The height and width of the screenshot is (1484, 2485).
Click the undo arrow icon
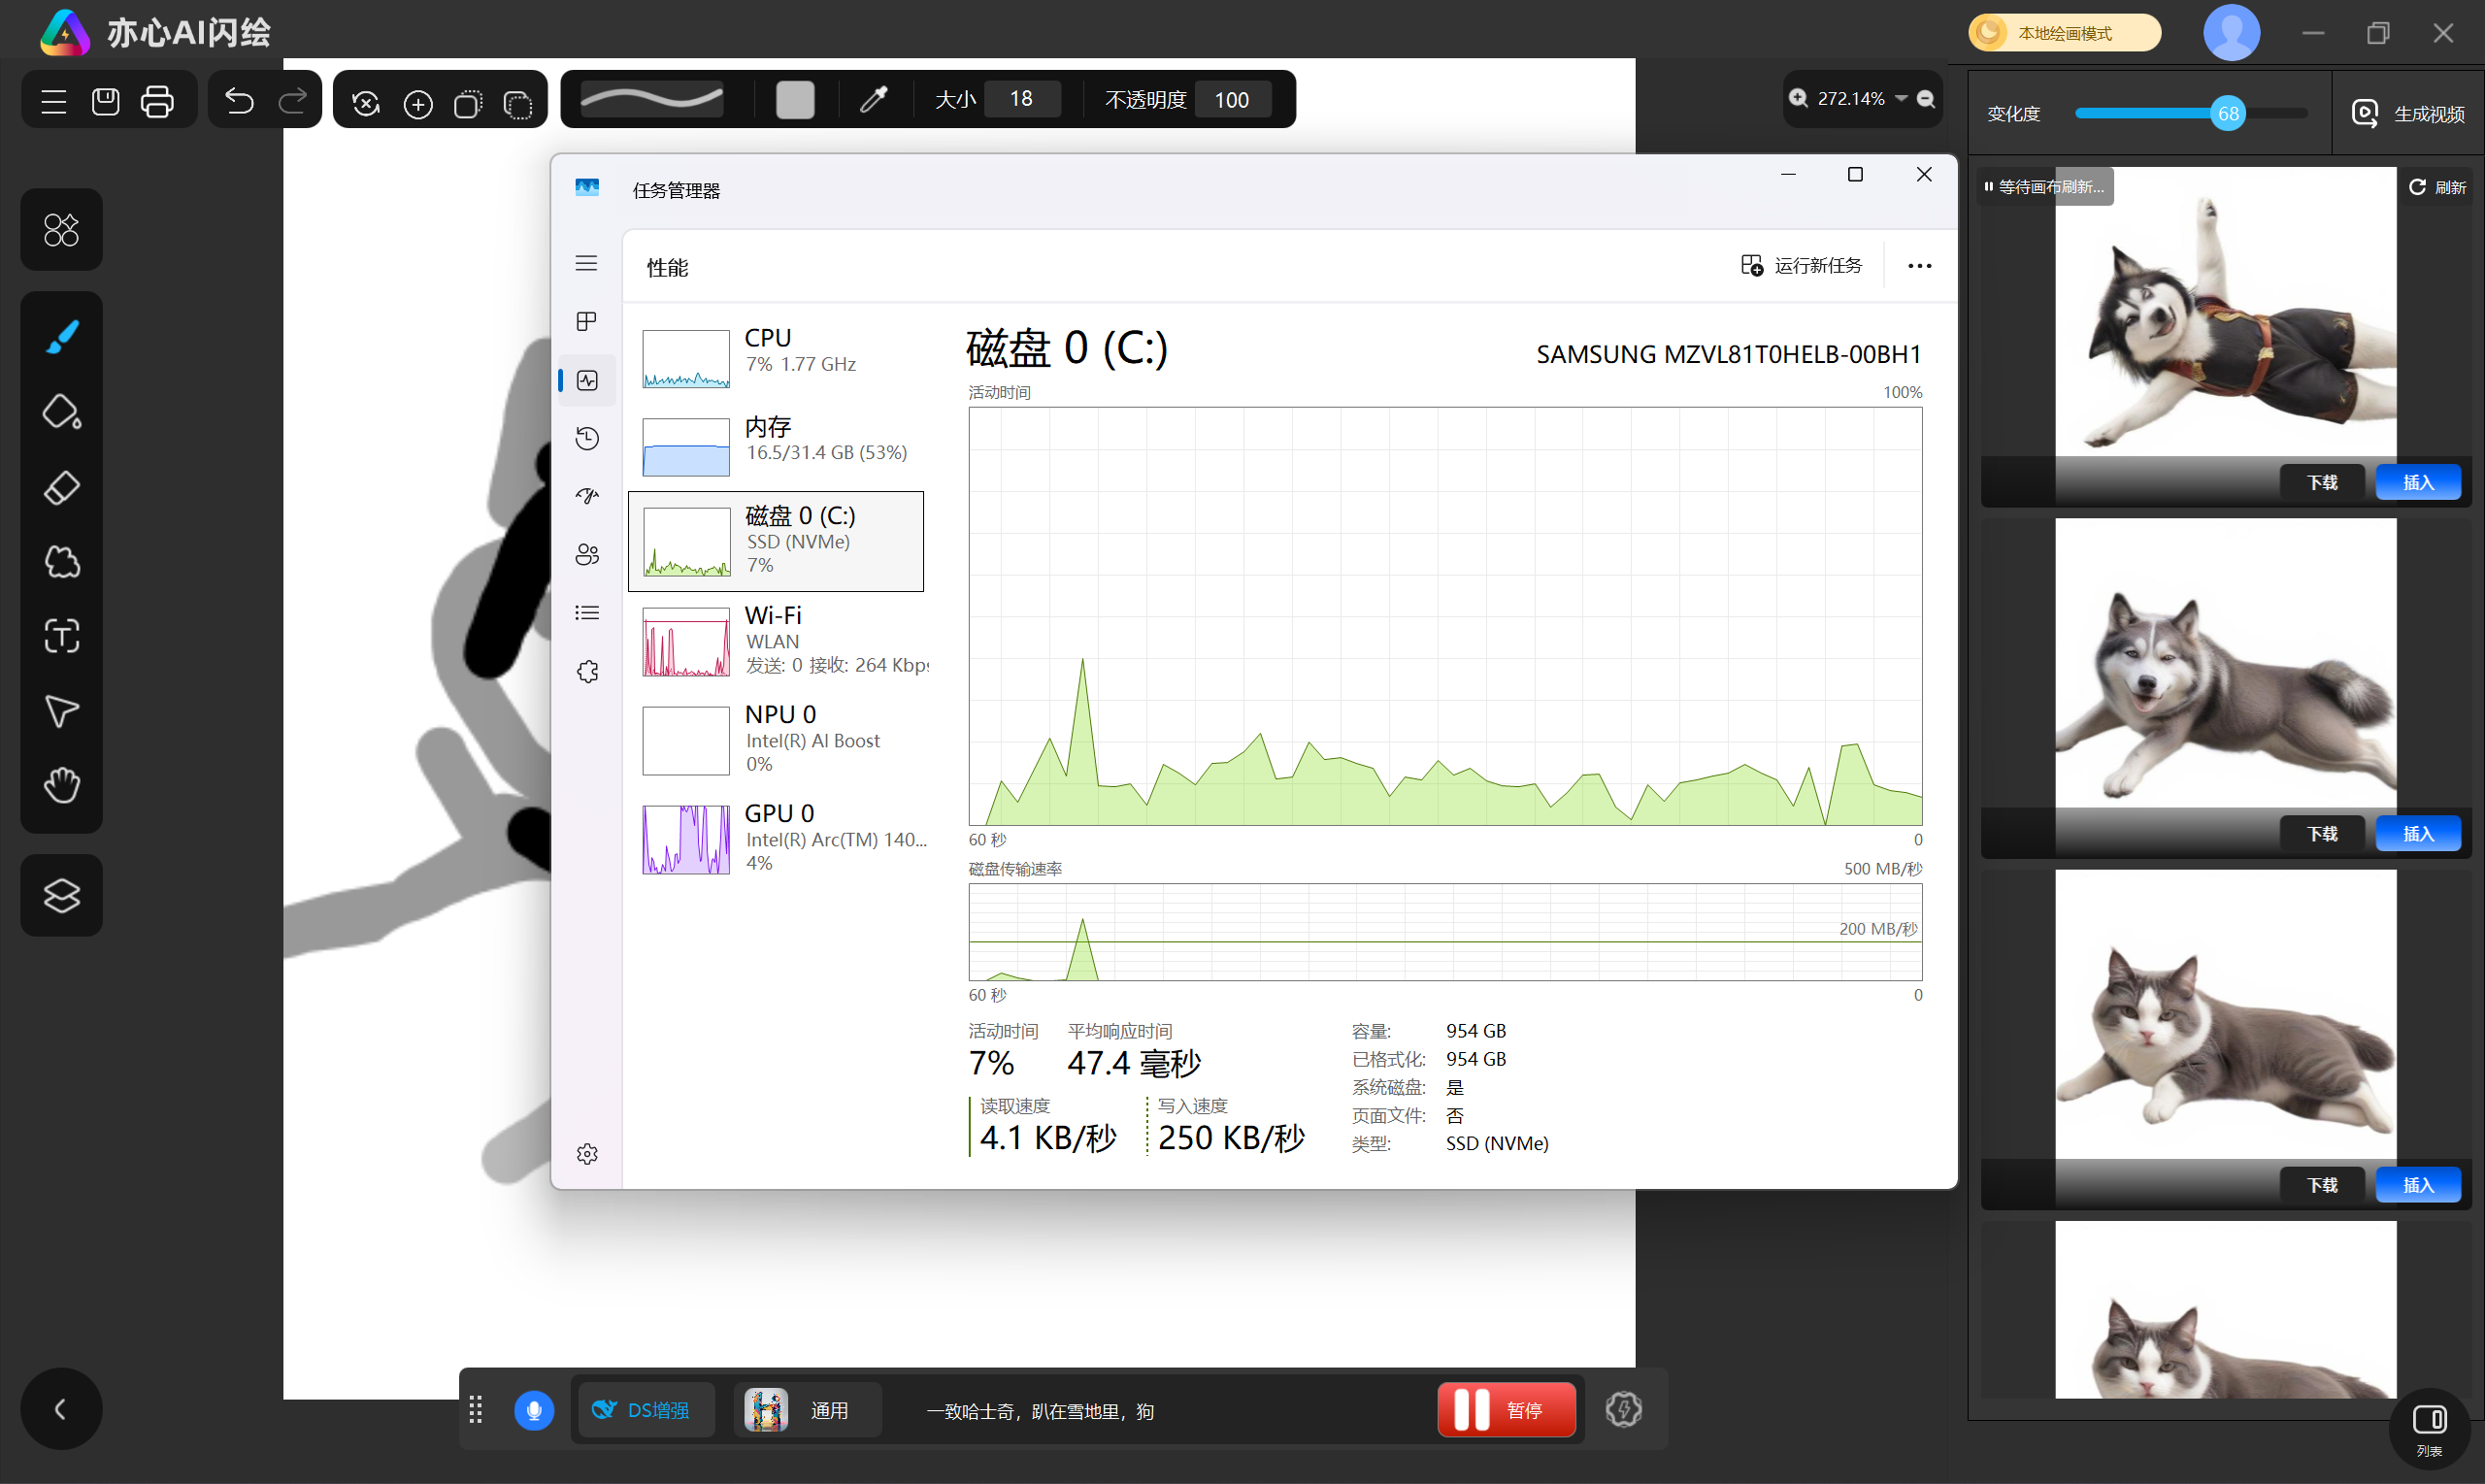click(239, 101)
